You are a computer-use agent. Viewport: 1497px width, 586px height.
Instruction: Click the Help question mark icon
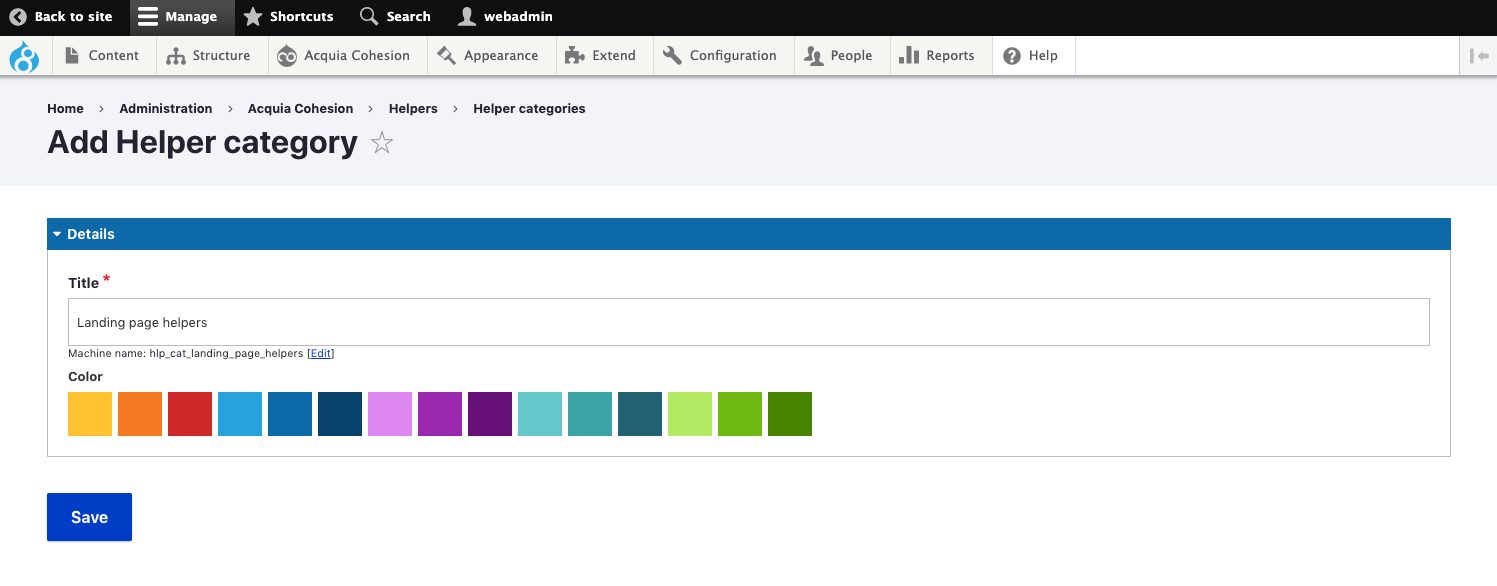click(1013, 56)
